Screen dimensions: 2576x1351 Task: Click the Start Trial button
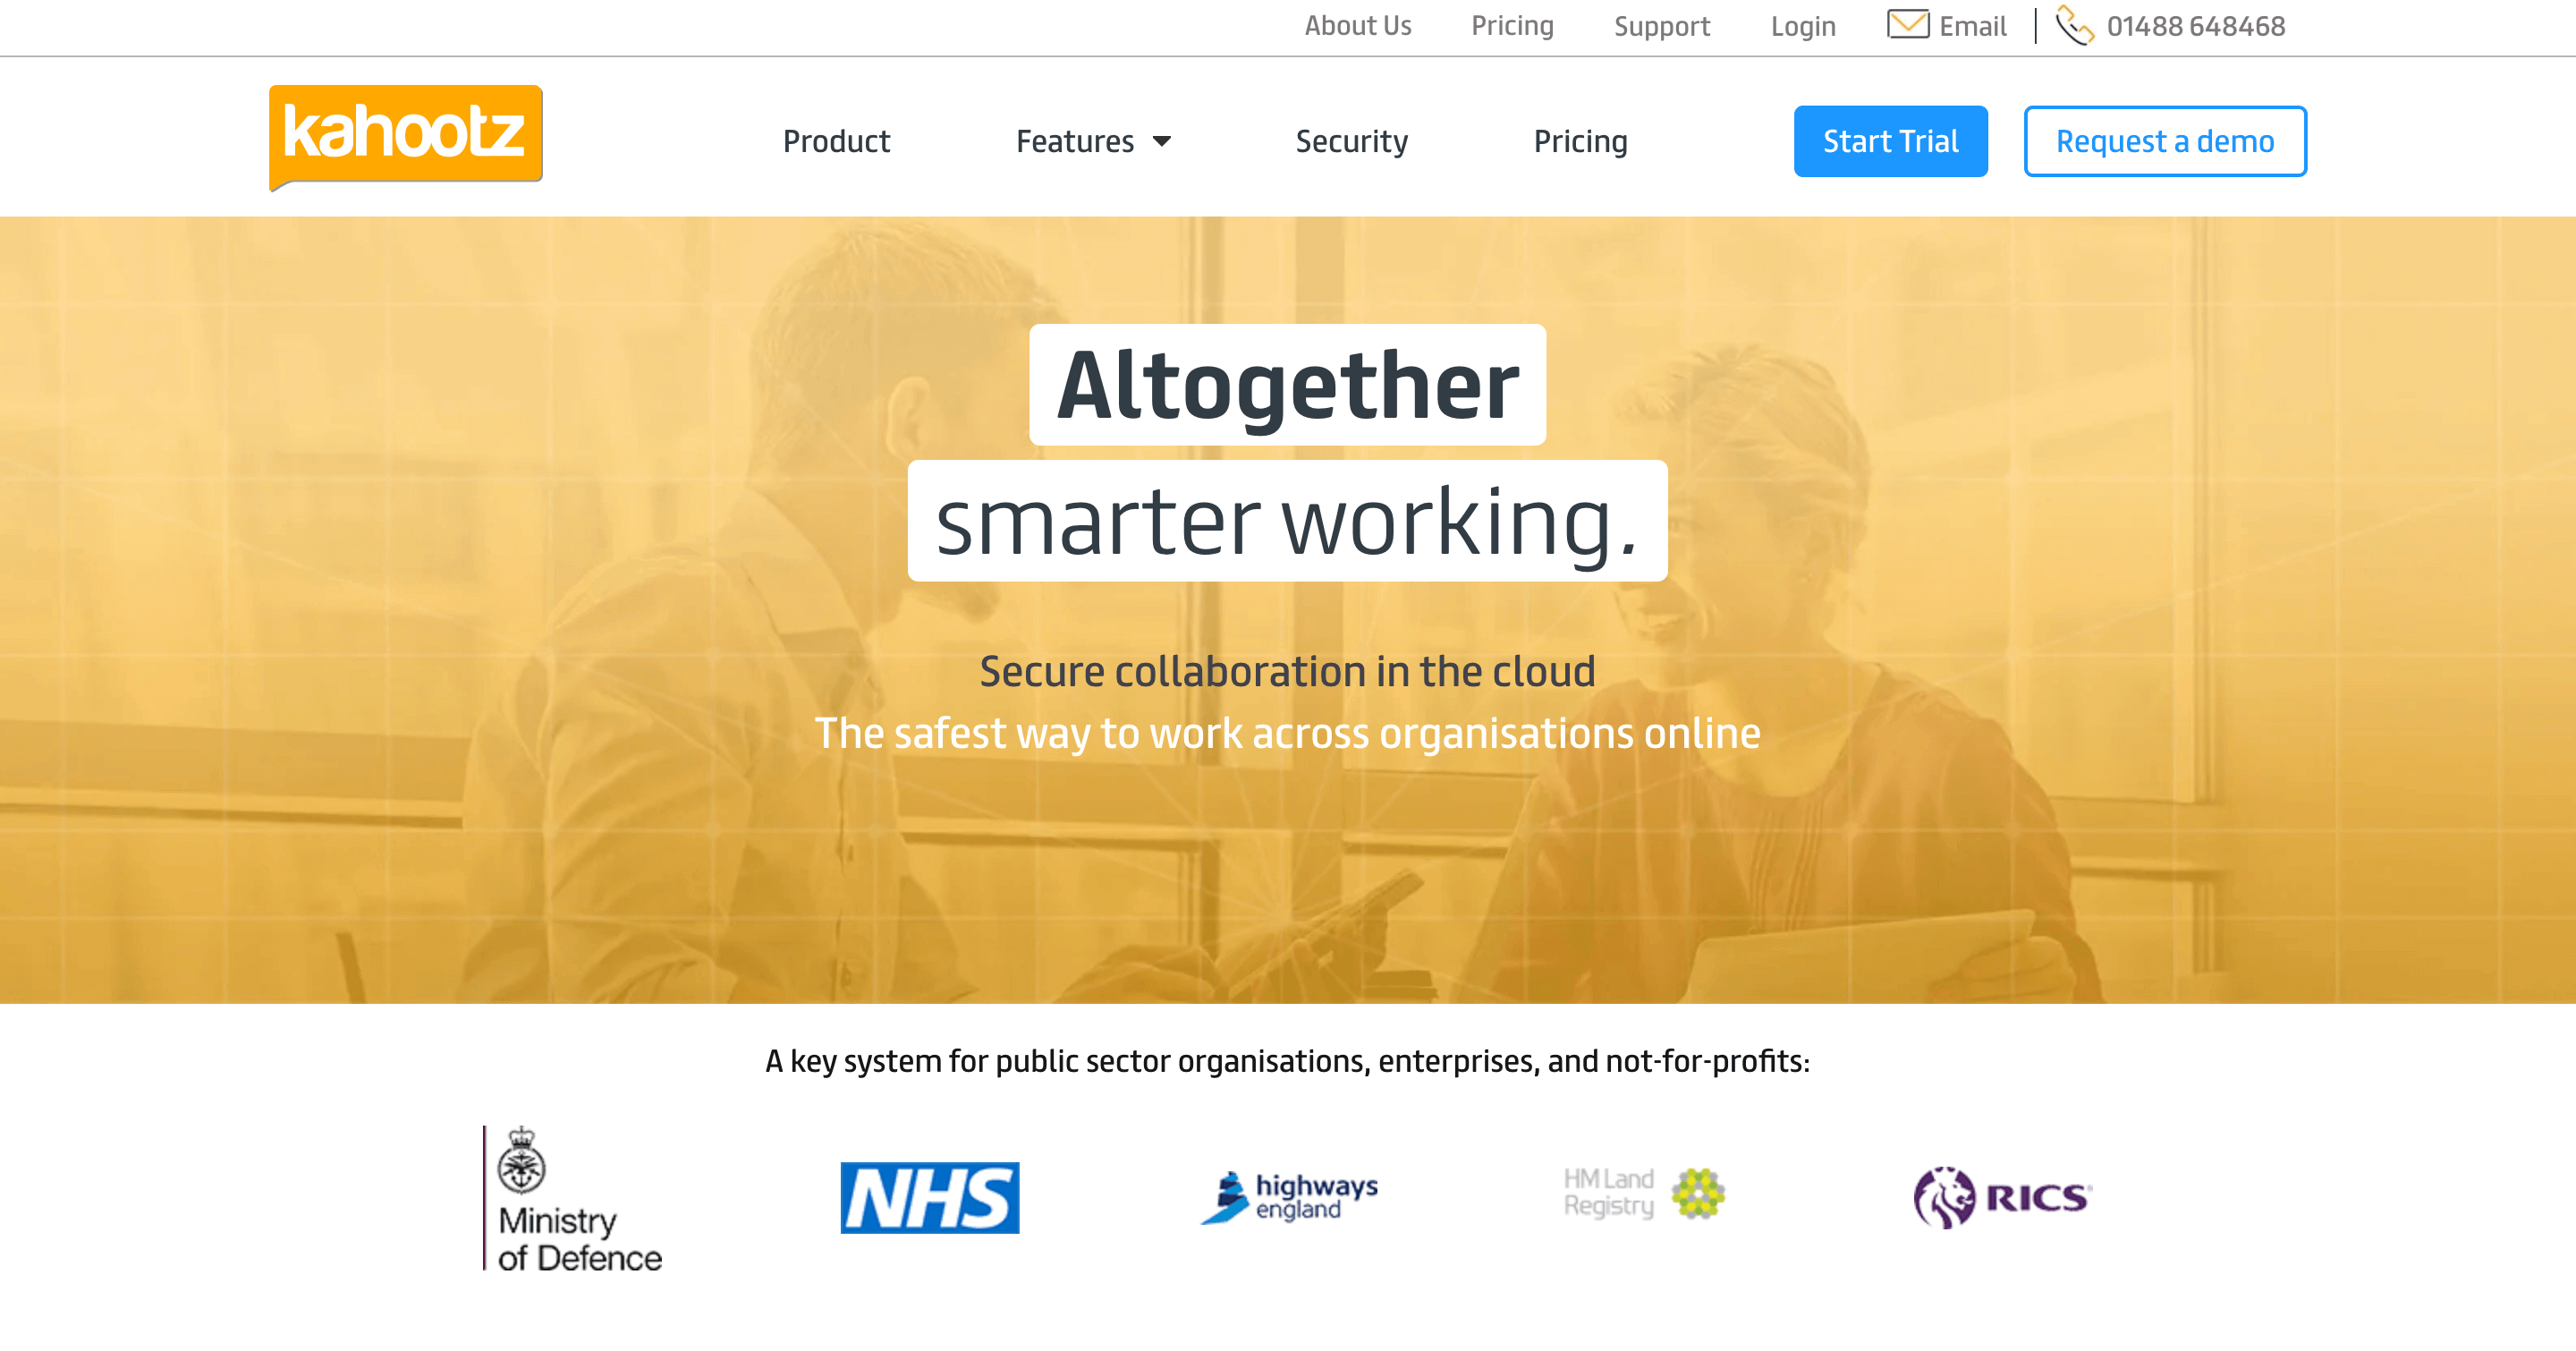point(1887,141)
